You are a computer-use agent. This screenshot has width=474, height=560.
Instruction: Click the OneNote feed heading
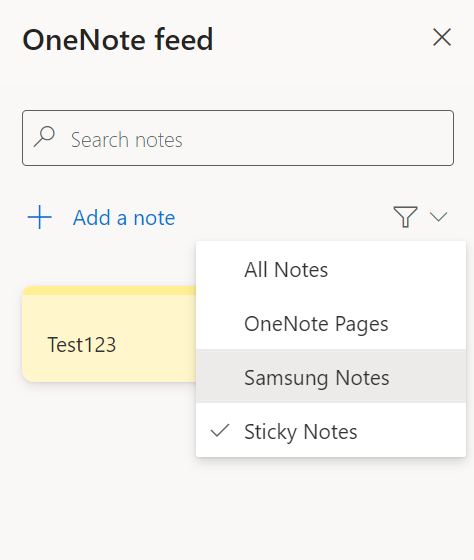(118, 39)
